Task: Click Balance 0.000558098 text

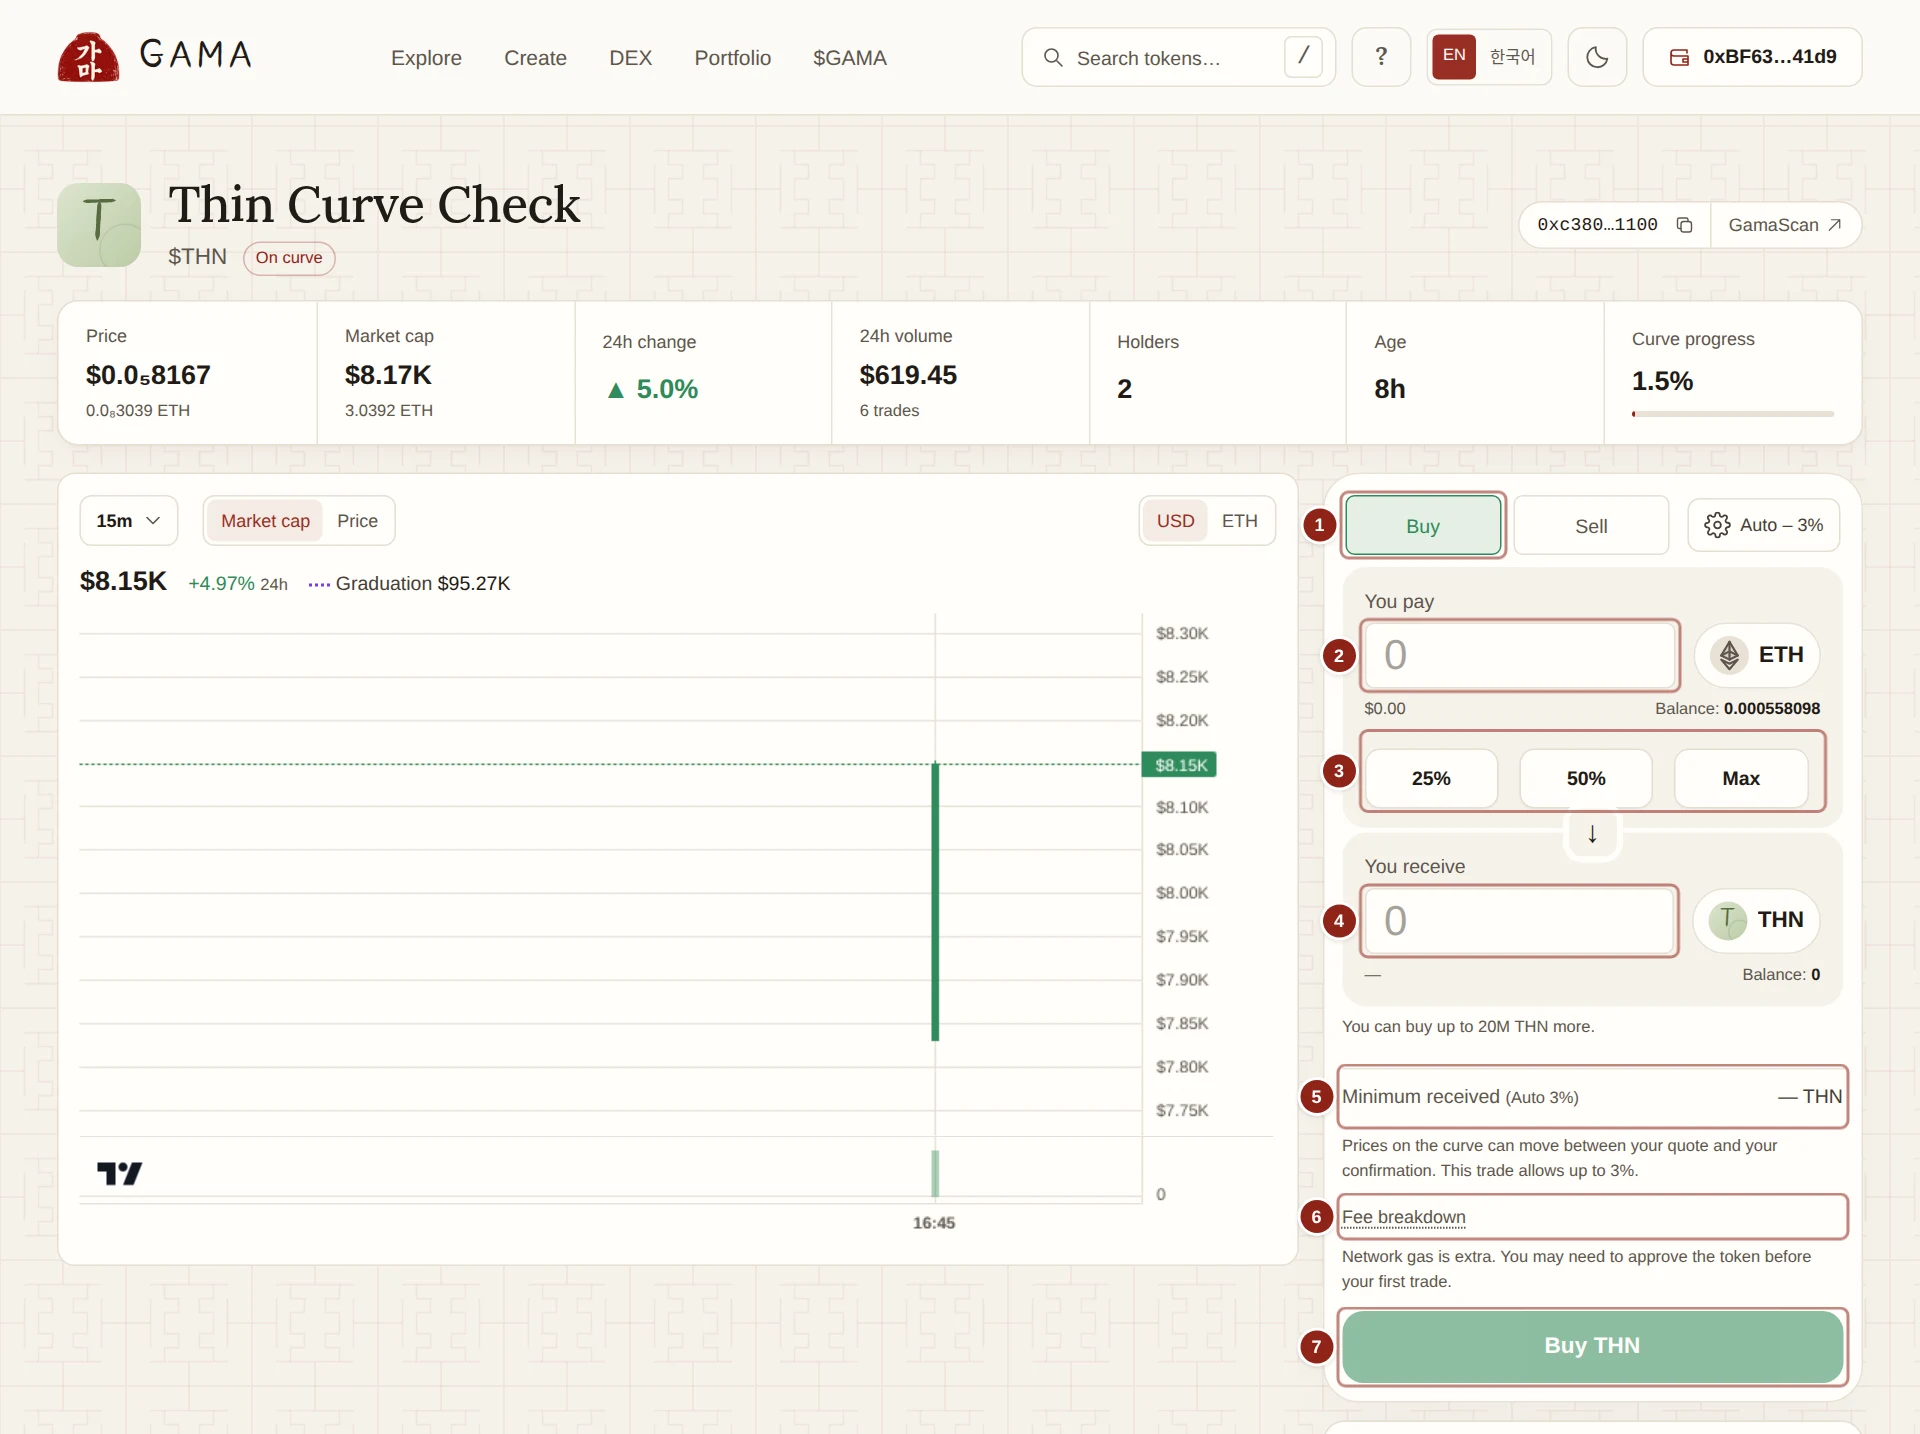Action: tap(1737, 709)
